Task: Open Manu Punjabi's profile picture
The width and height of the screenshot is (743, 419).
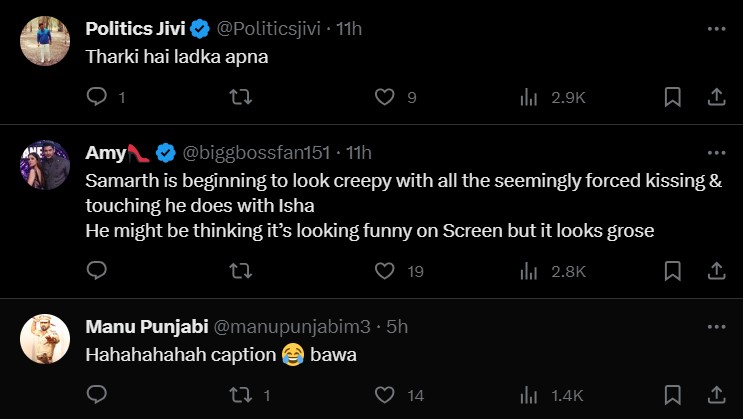Action: 45,339
